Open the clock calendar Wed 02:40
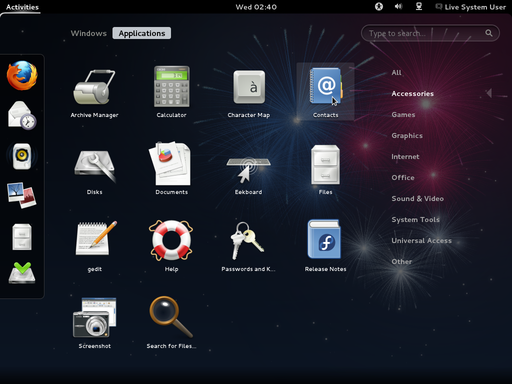This screenshot has height=384, width=512. (x=256, y=7)
